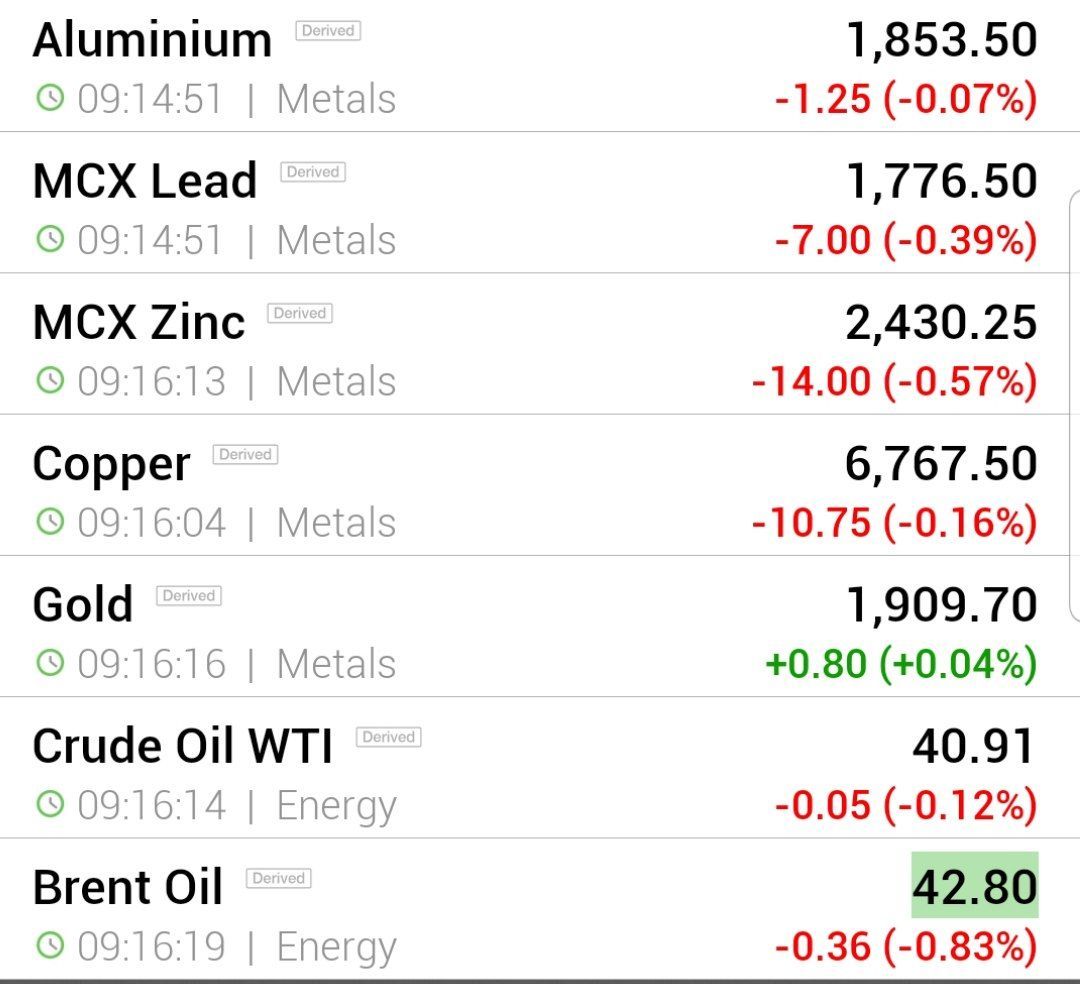Screen dimensions: 1080x984
Task: Tap the Gold price 1,909.70
Action: [941, 604]
